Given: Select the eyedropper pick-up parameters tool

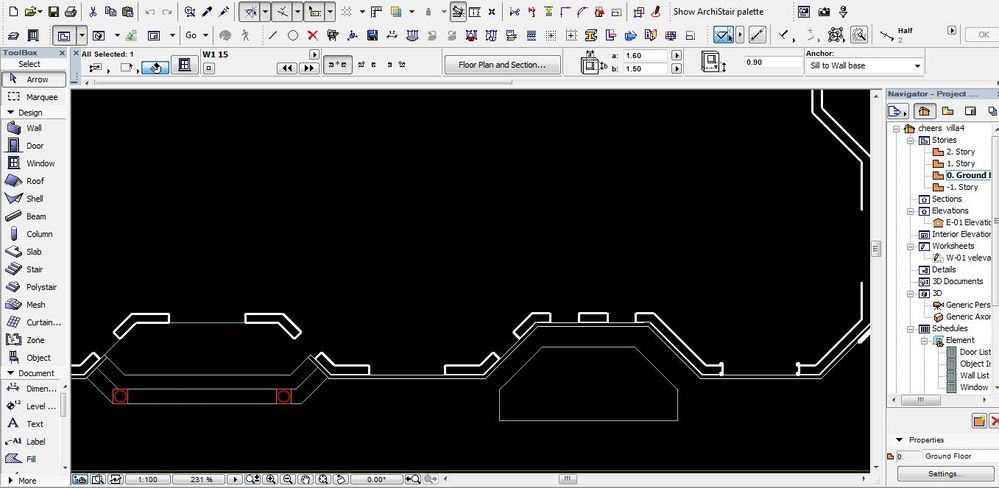Looking at the screenshot, I should [207, 11].
